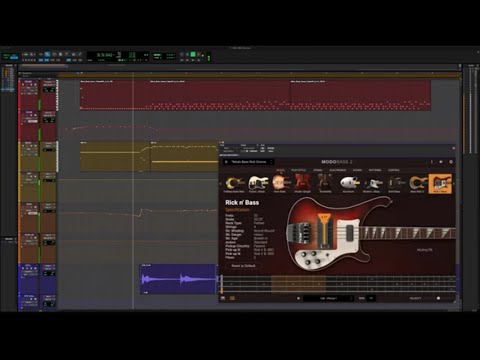Viewport: 480px width, 360px height.
Task: Open the pattern selector dropdown below the fretboard
Action: [x=328, y=298]
